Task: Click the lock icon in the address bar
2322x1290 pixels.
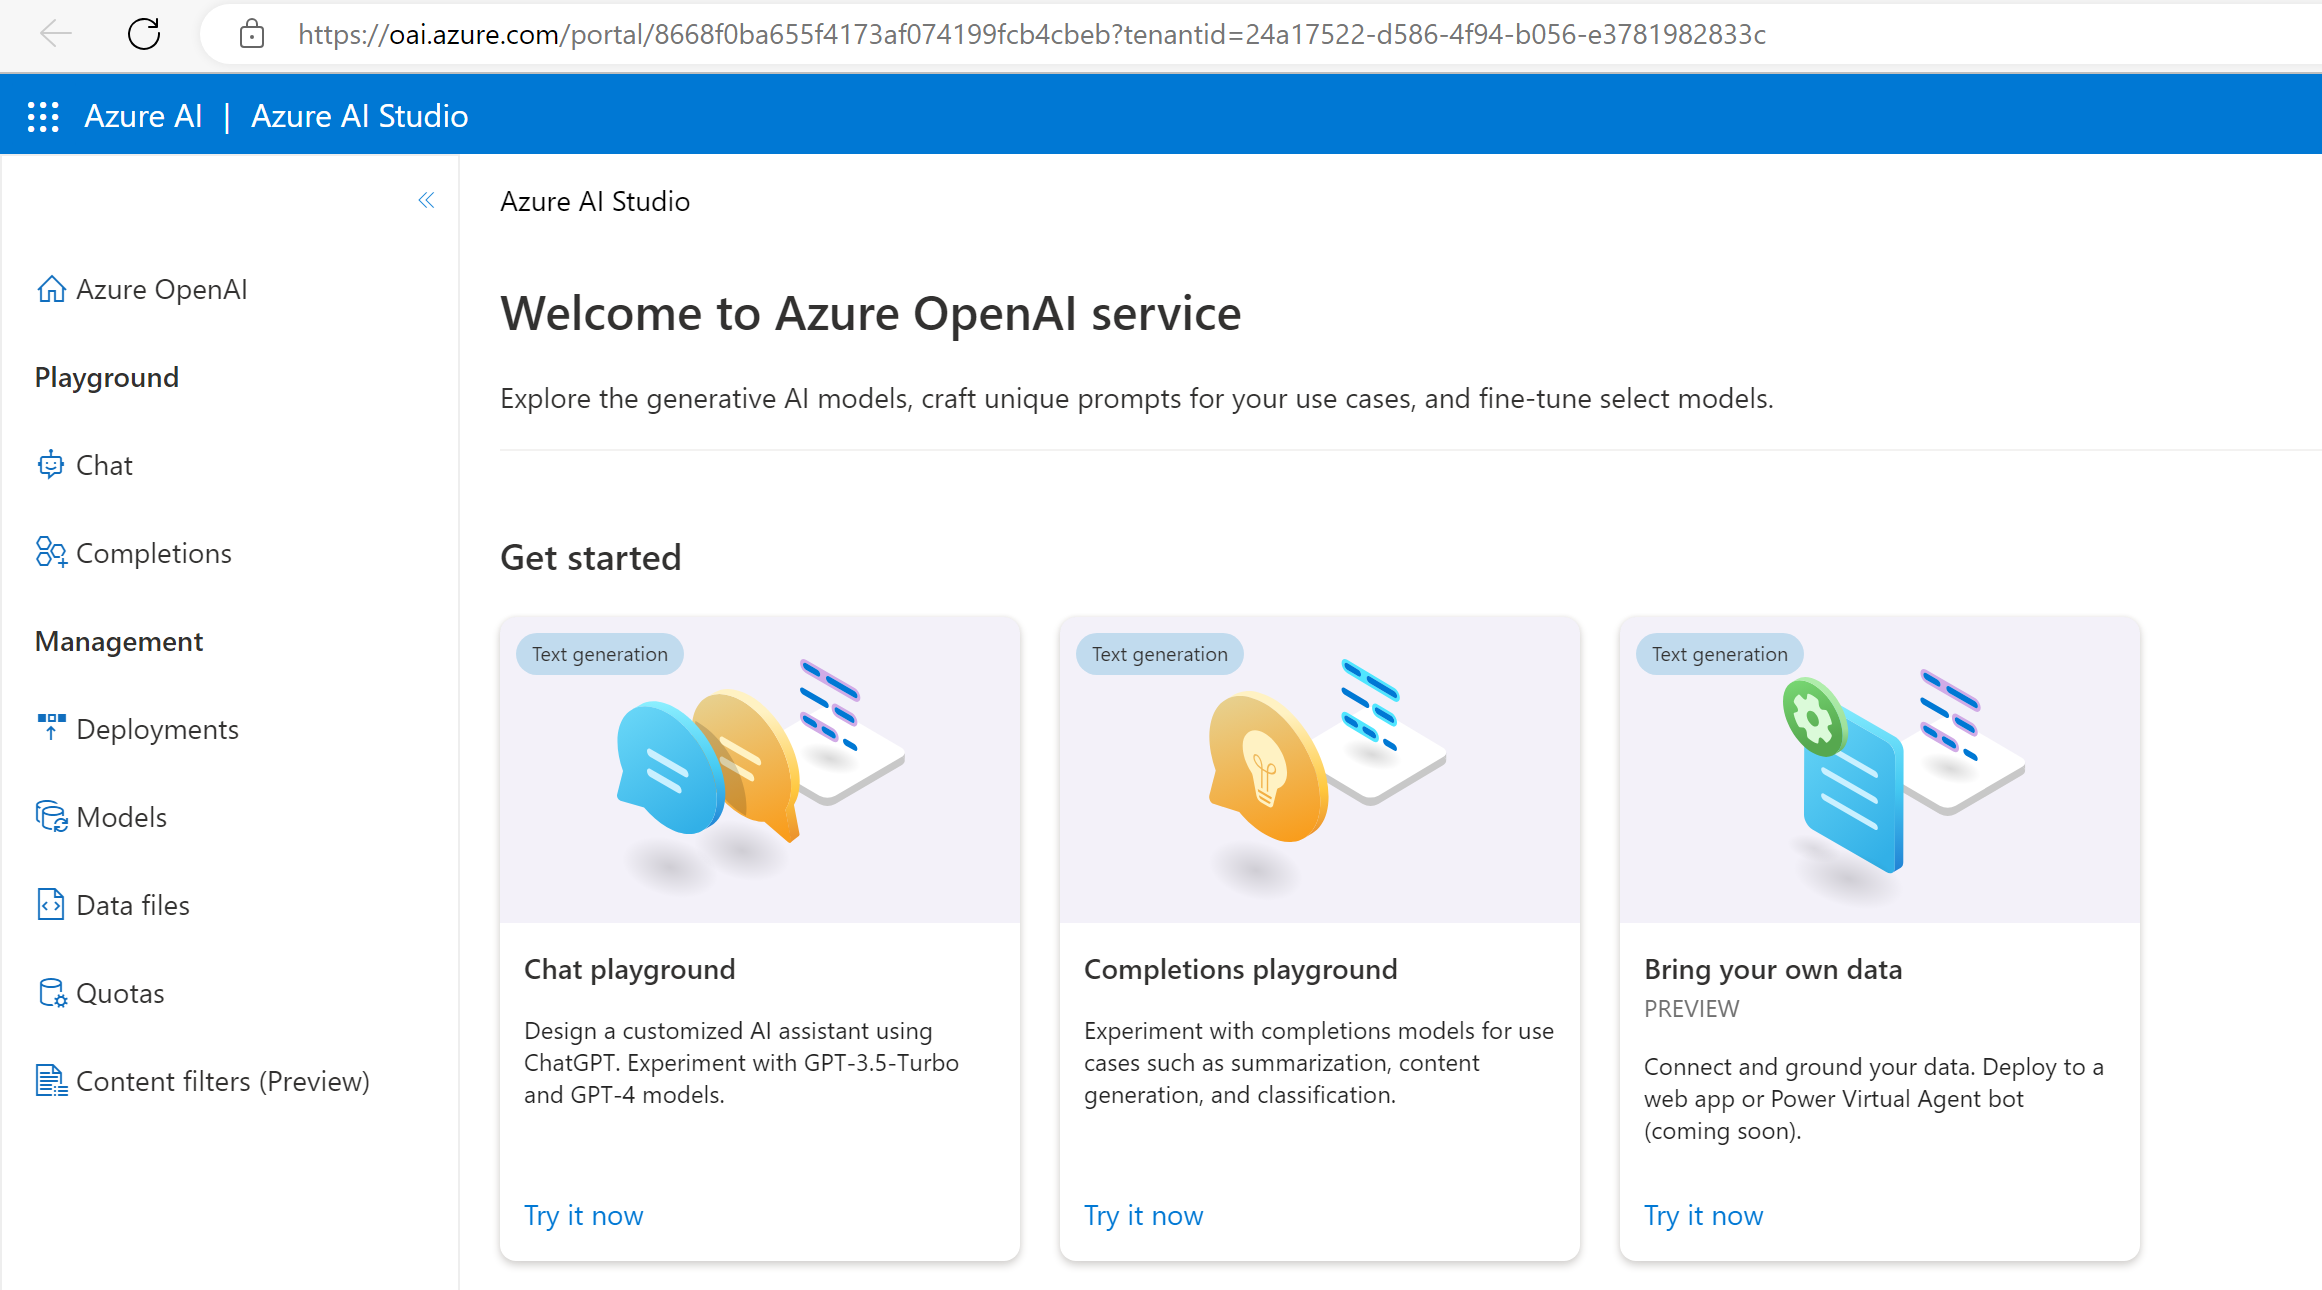Action: pyautogui.click(x=252, y=34)
